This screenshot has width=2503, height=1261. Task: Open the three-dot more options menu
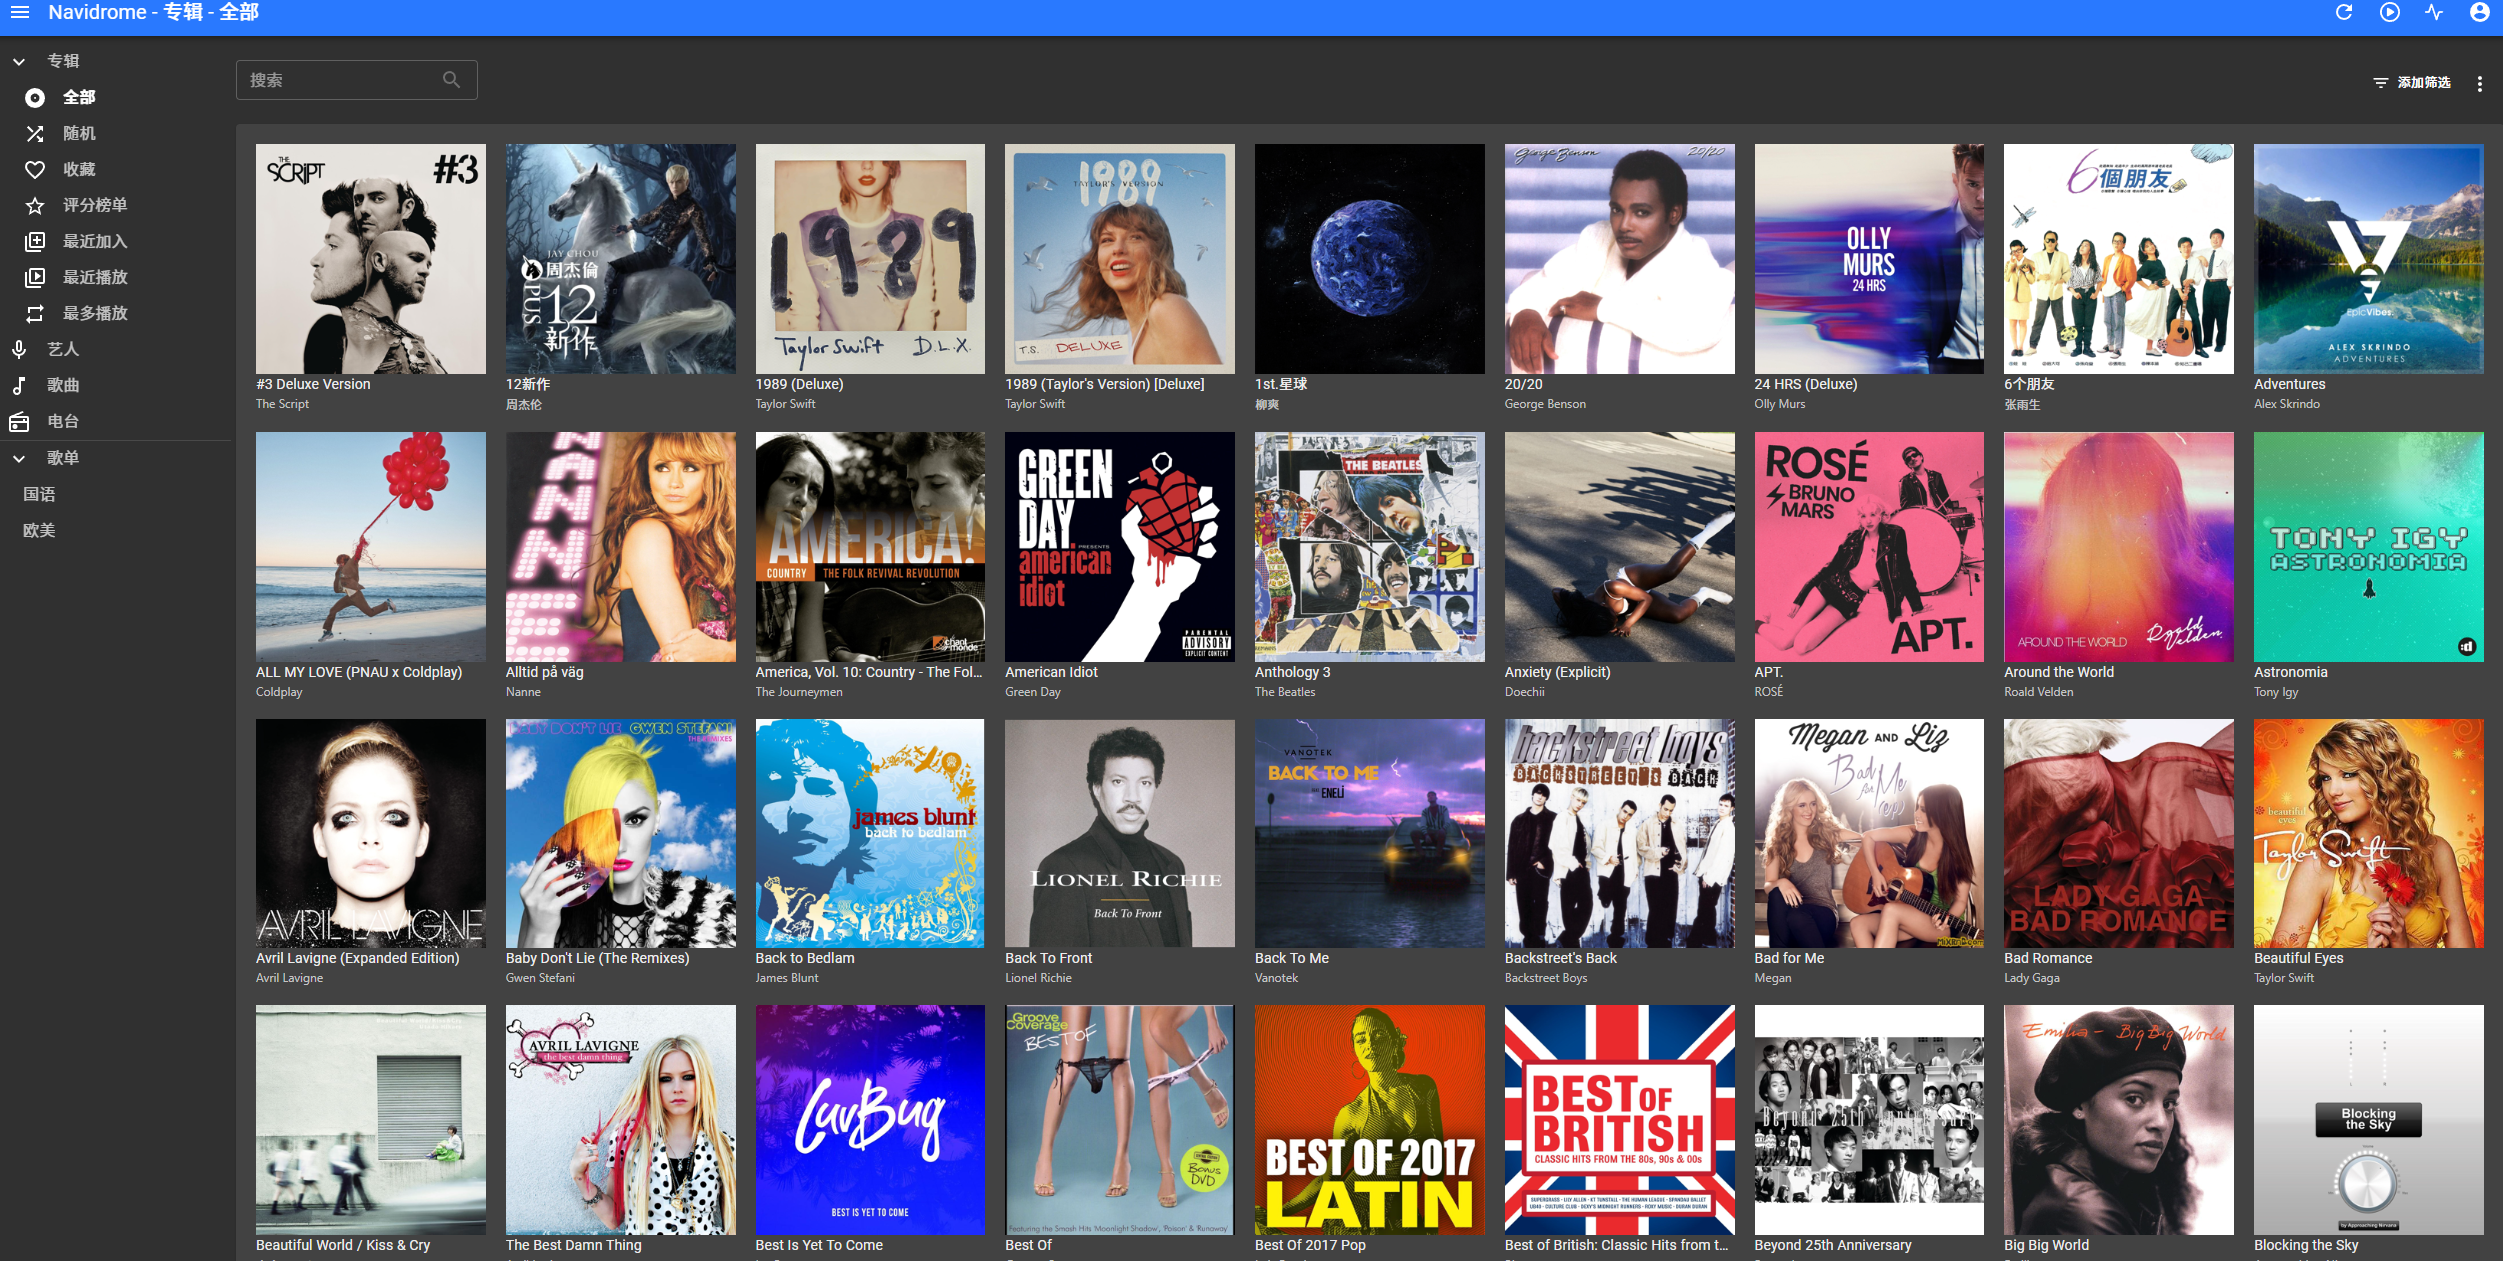click(2479, 83)
